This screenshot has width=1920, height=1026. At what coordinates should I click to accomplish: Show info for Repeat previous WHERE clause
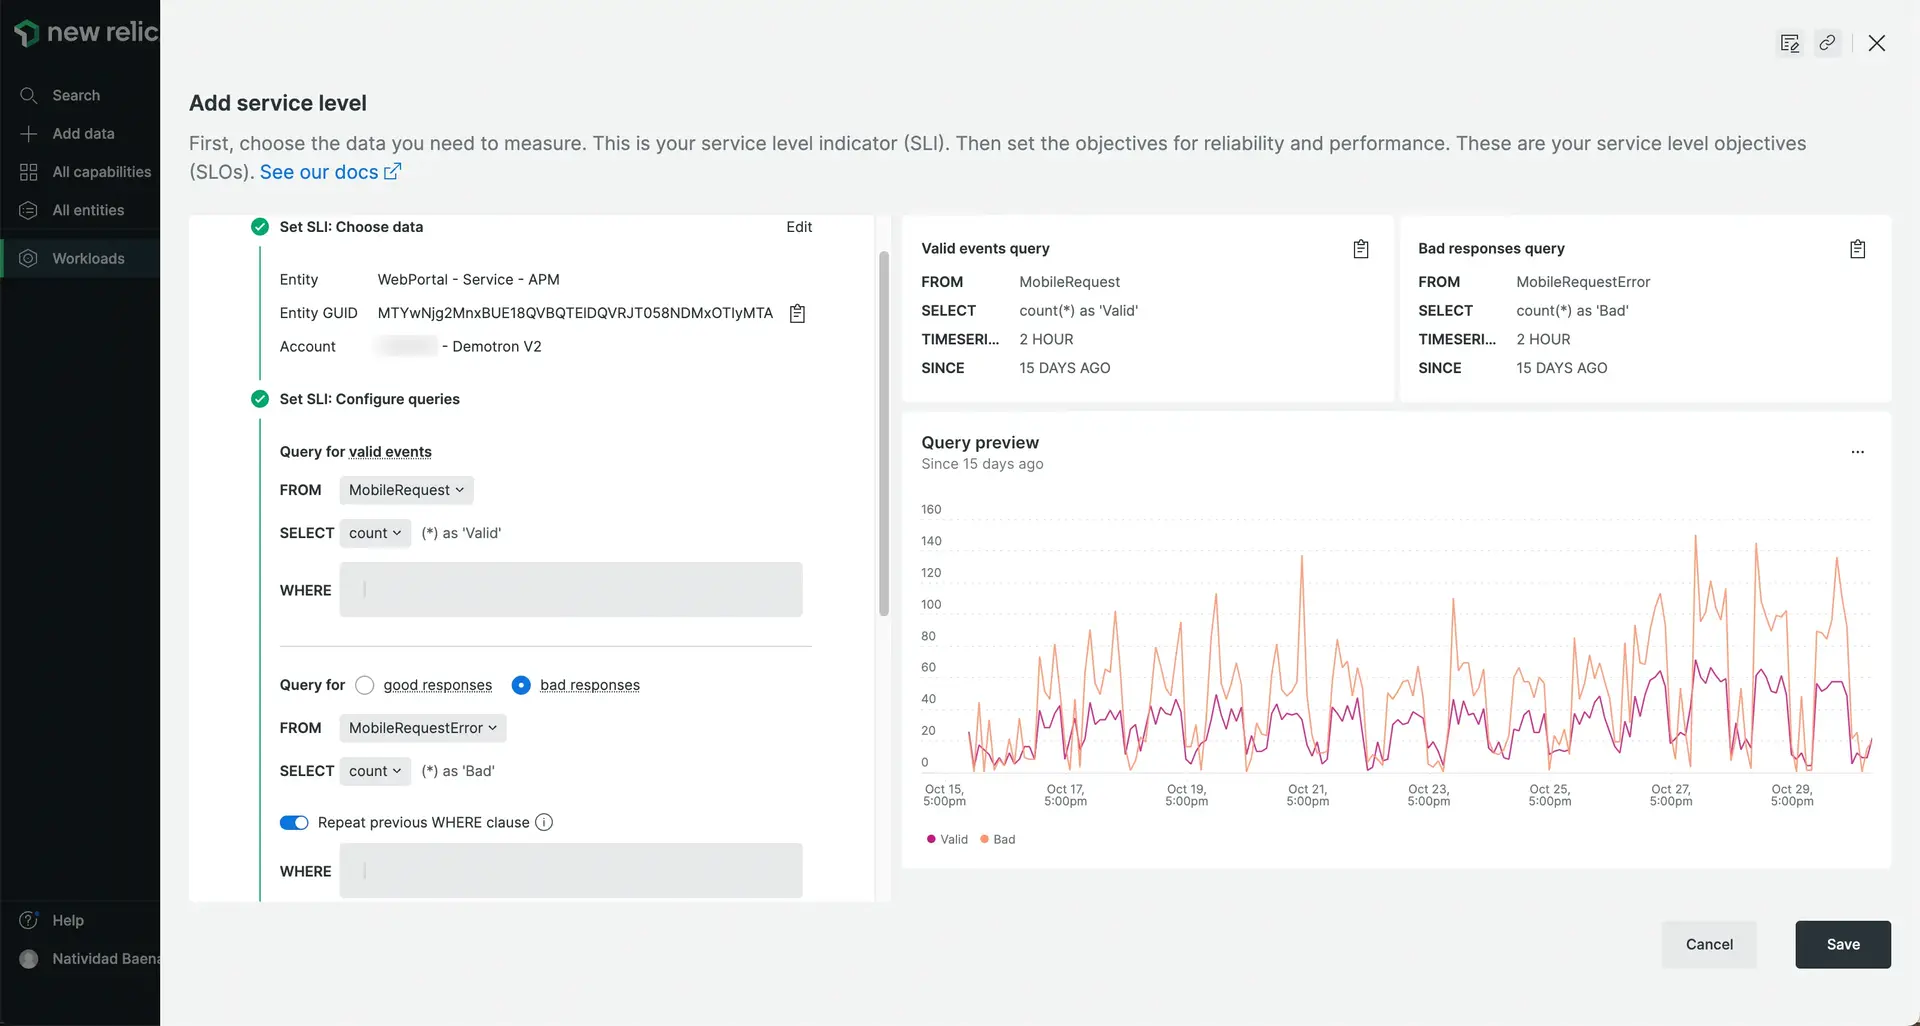coord(544,822)
